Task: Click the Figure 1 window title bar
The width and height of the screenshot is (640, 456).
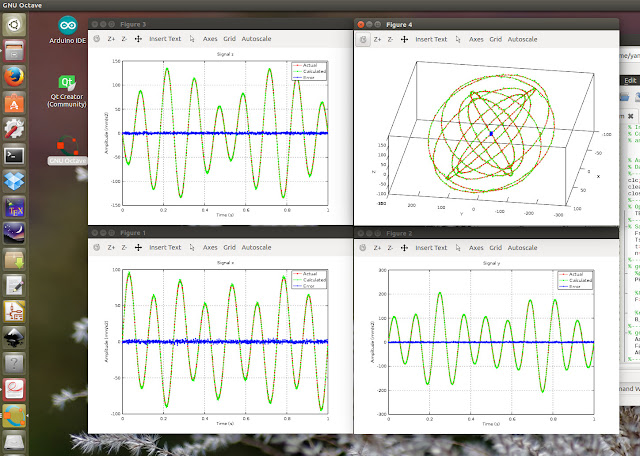Action: [220, 233]
